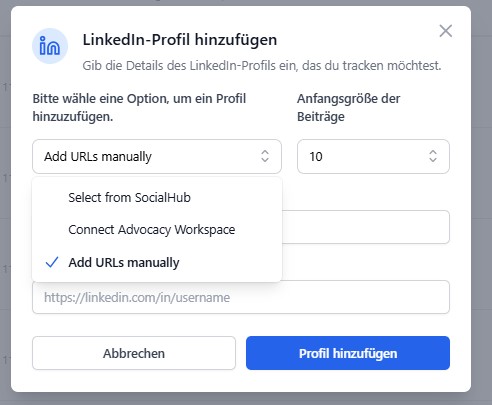This screenshot has width=492, height=405.
Task: Collapse the Add URLs manually combo box
Action: click(157, 156)
